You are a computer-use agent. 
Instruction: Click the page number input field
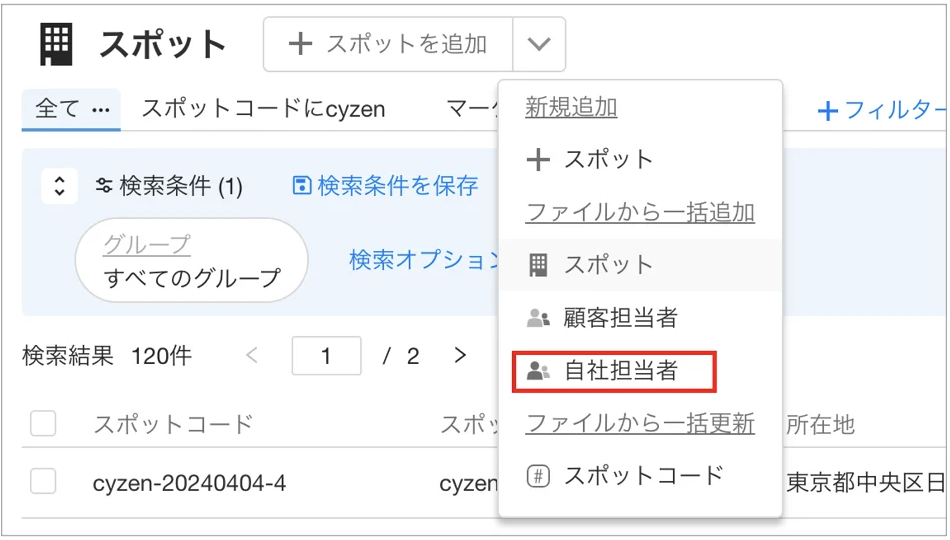pyautogui.click(x=327, y=356)
